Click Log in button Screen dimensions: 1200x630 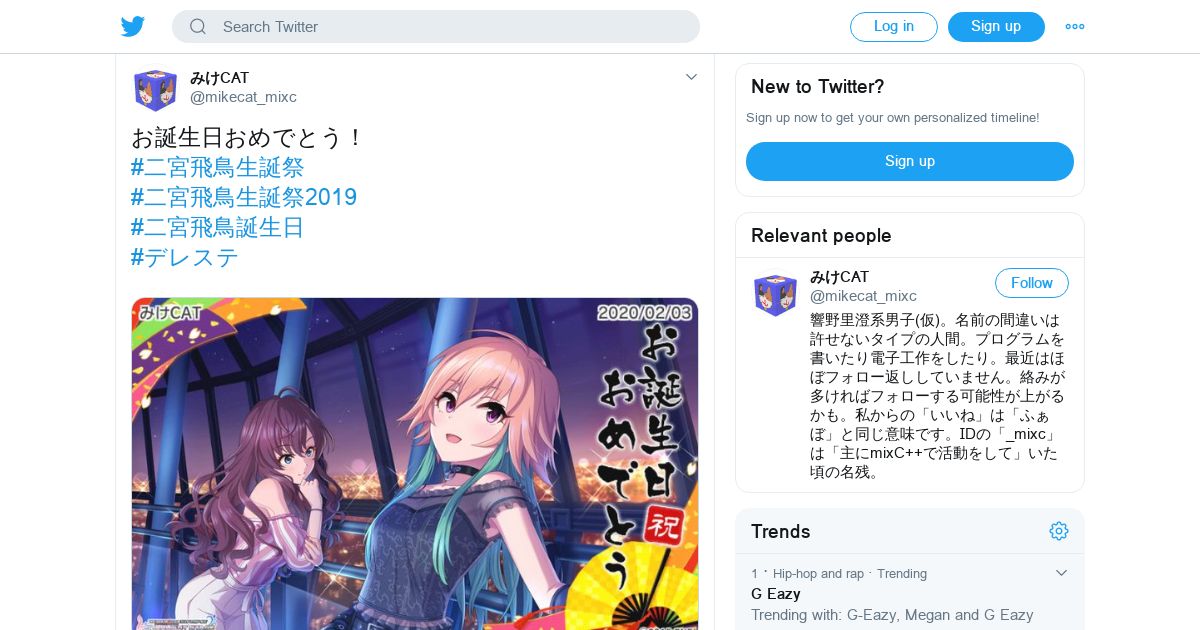(x=894, y=27)
